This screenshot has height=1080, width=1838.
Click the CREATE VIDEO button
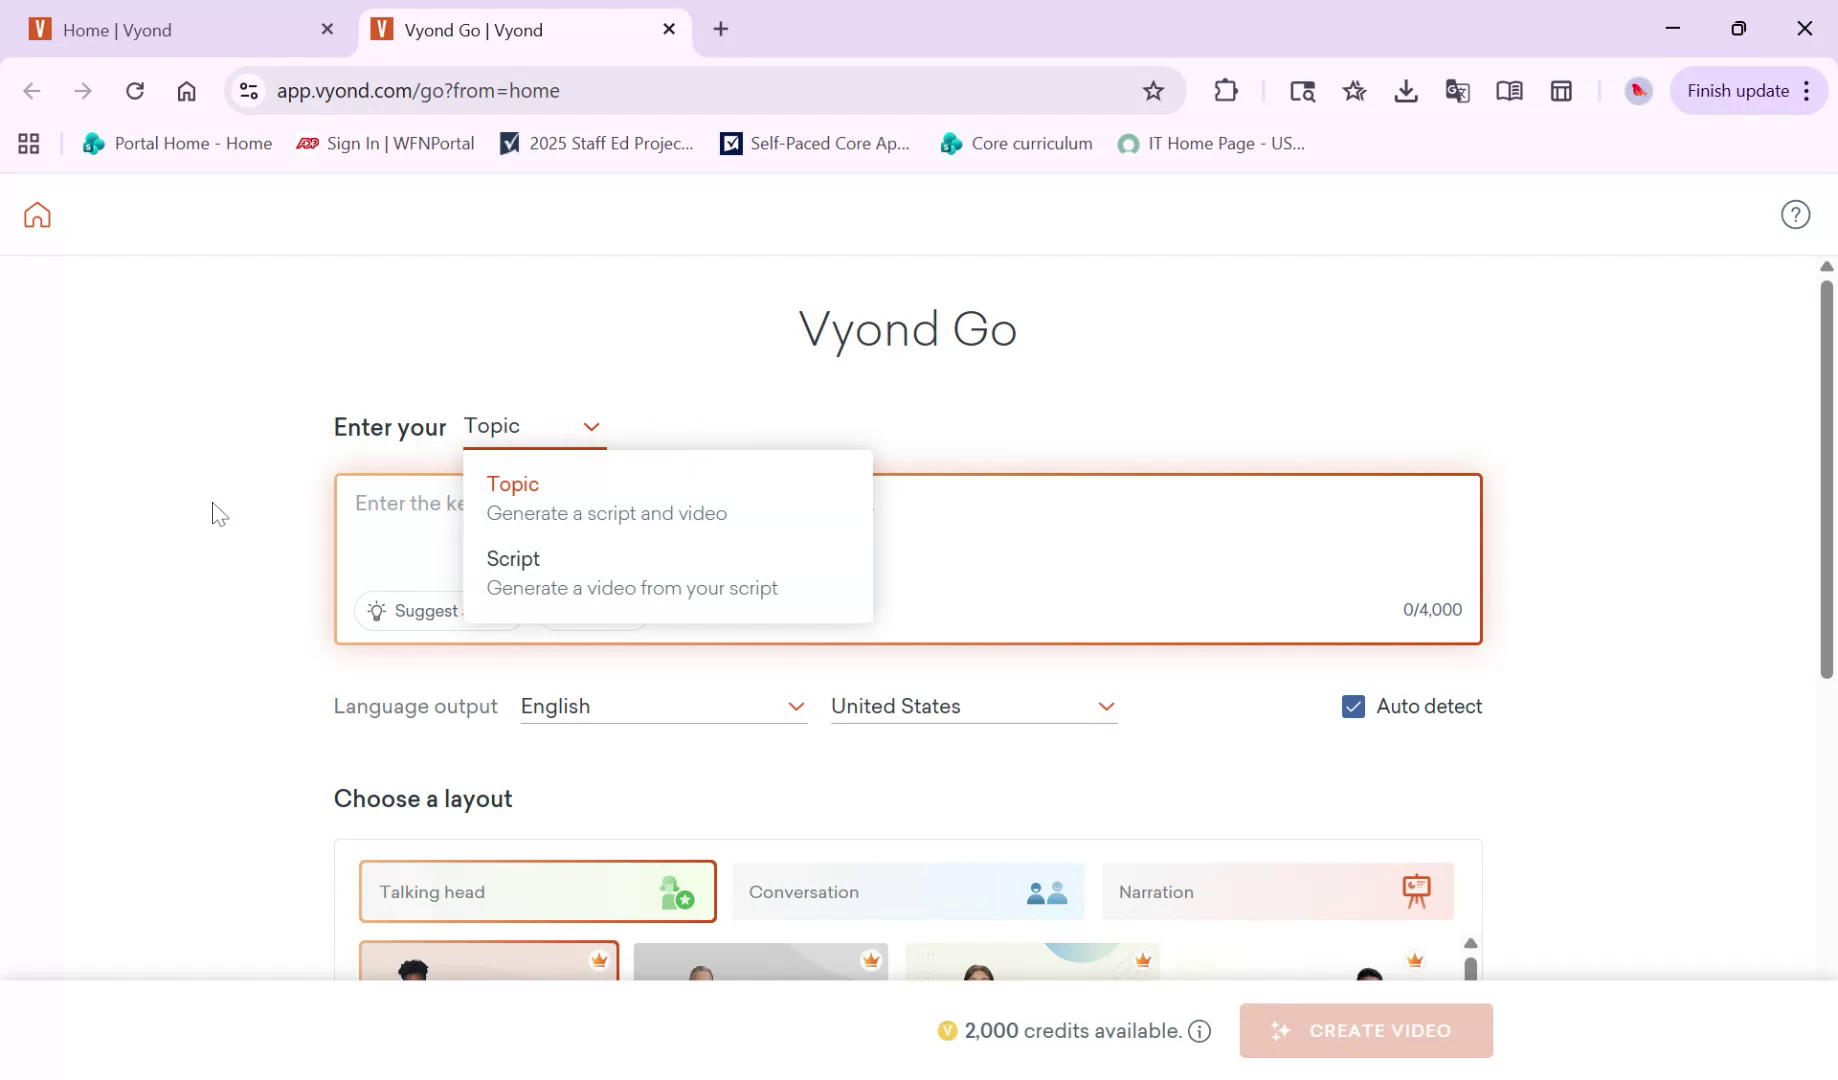tap(1365, 1030)
